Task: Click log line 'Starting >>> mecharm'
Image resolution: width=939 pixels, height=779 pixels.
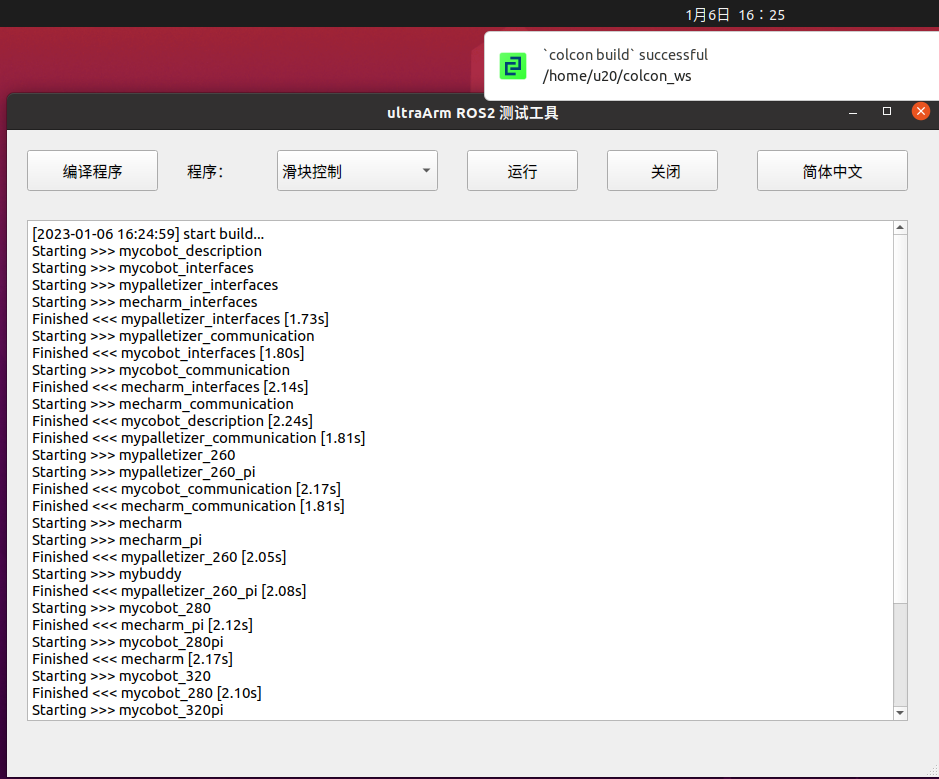Action: coord(107,523)
